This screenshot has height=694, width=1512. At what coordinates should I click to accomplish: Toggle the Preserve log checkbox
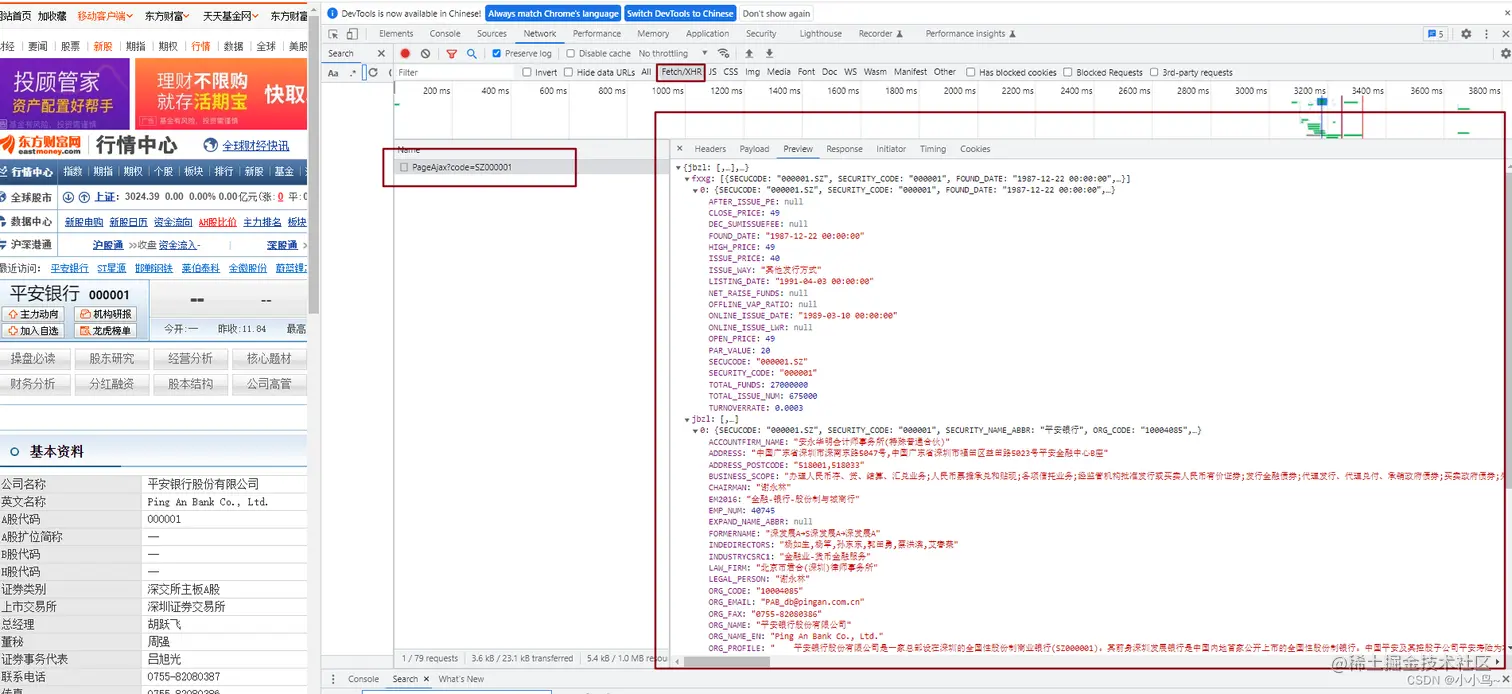[497, 53]
